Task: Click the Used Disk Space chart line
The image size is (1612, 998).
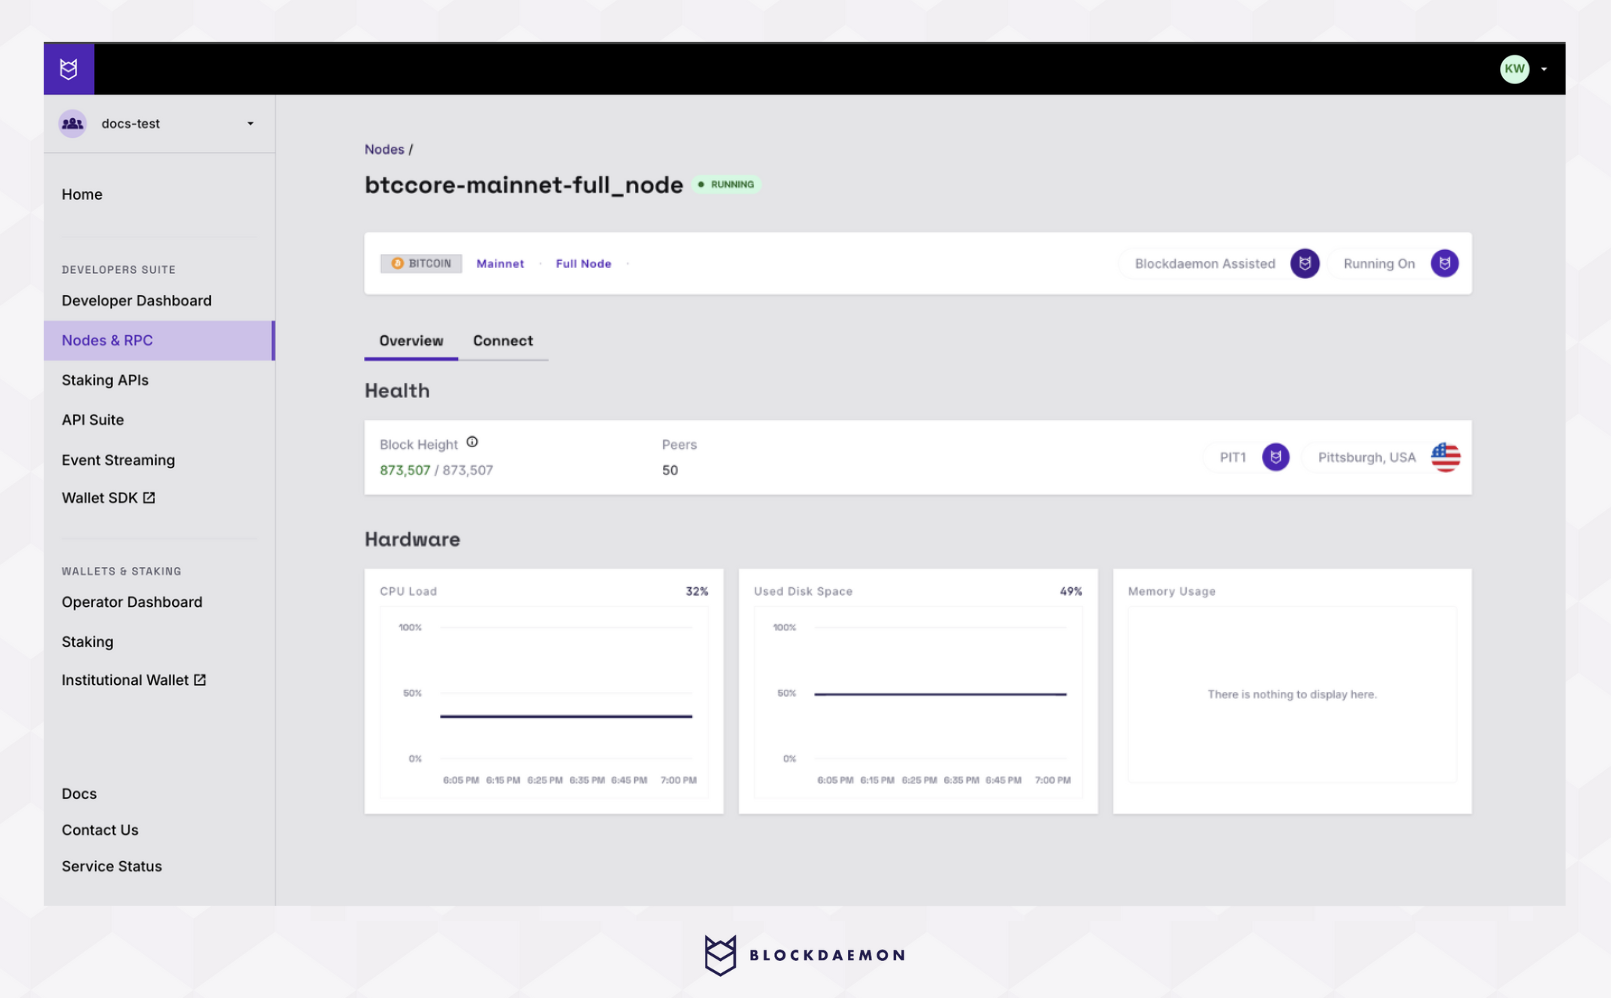Action: [x=940, y=694]
